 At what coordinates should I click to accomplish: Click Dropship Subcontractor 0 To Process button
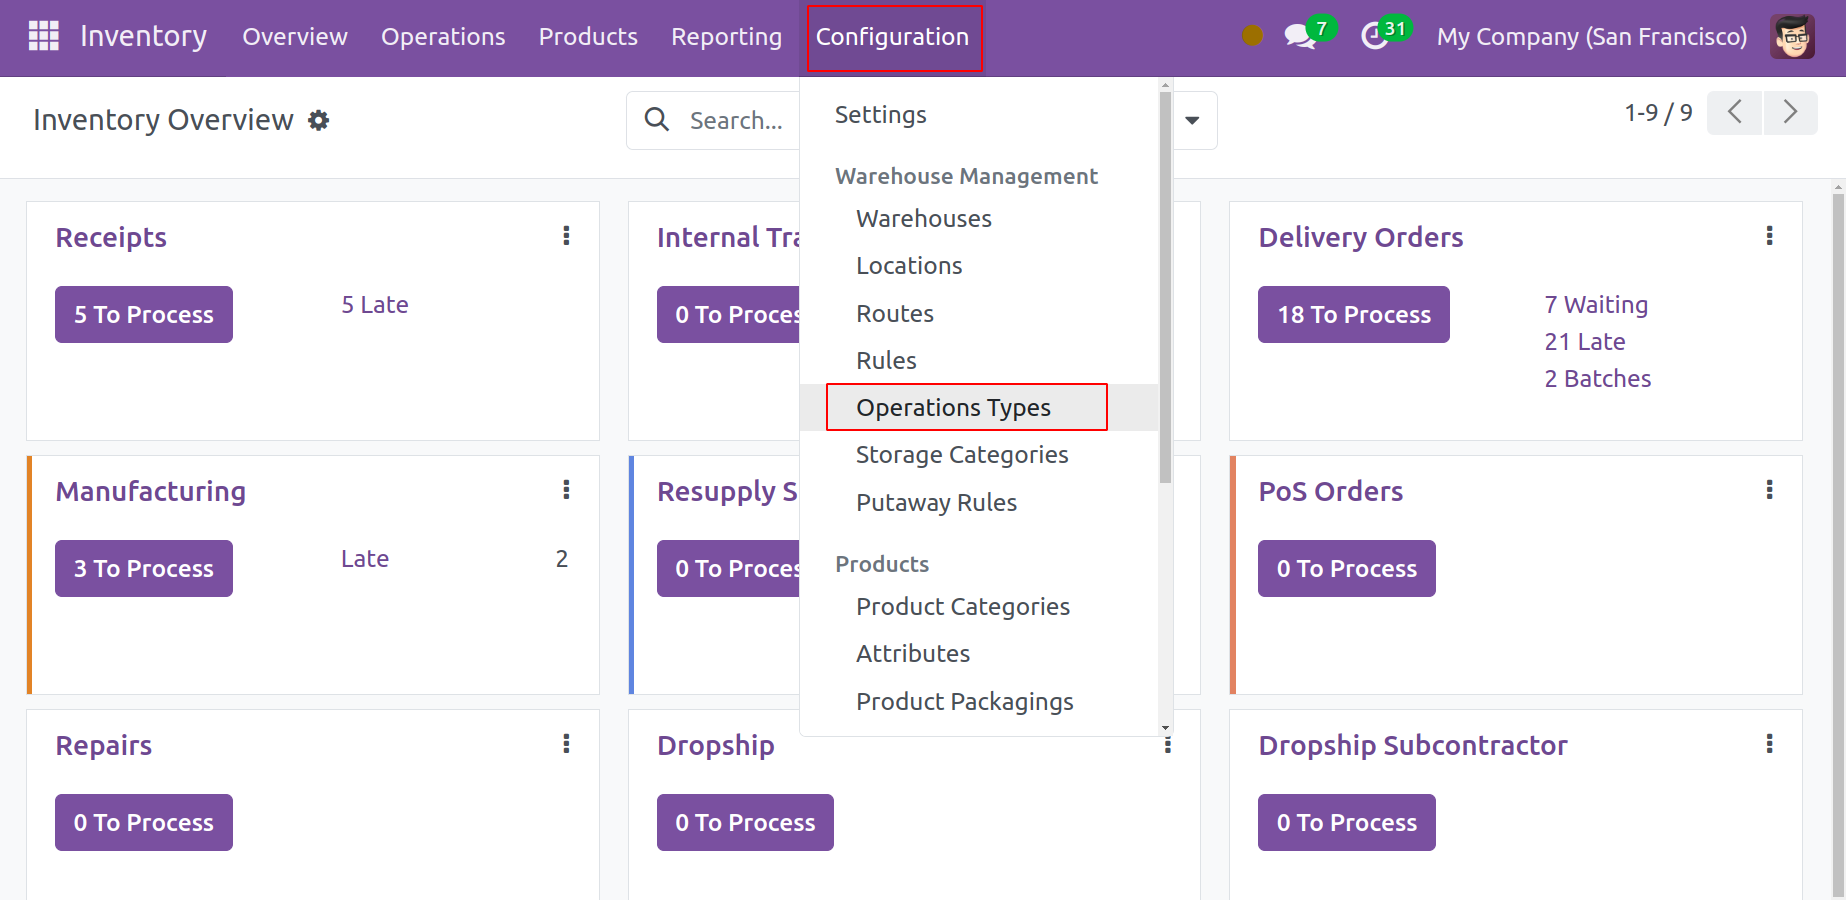[x=1347, y=823]
